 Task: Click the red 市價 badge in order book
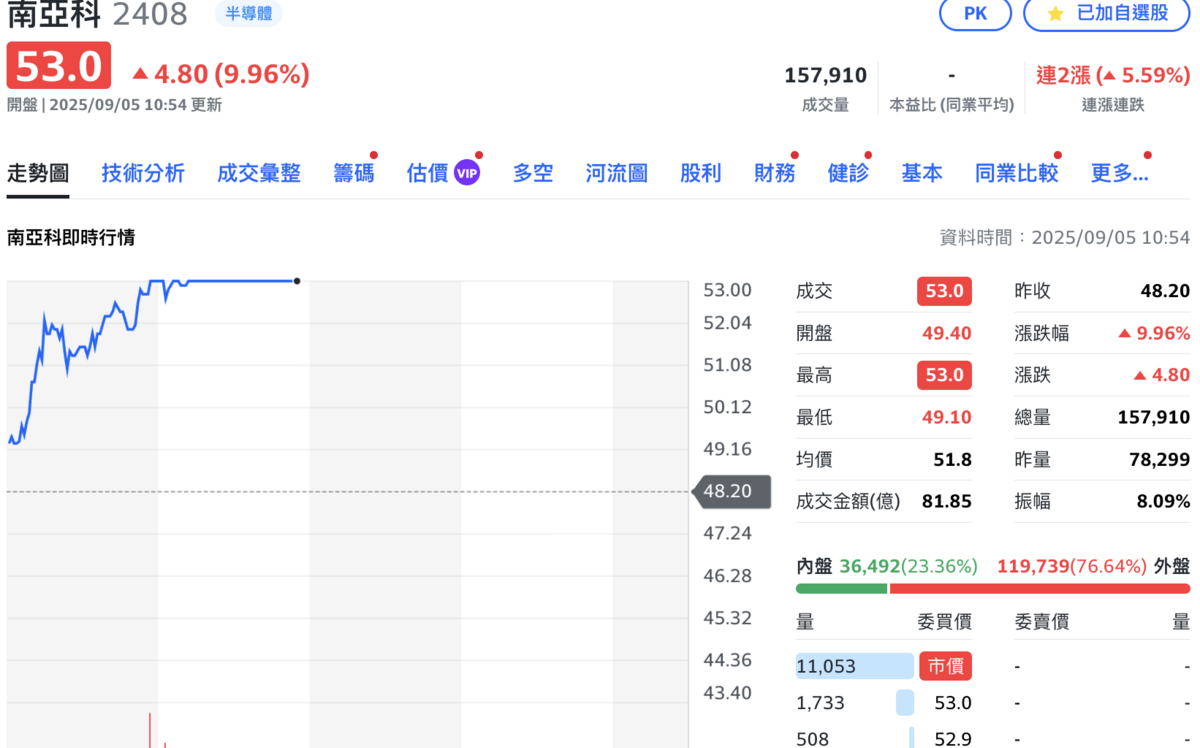click(945, 665)
